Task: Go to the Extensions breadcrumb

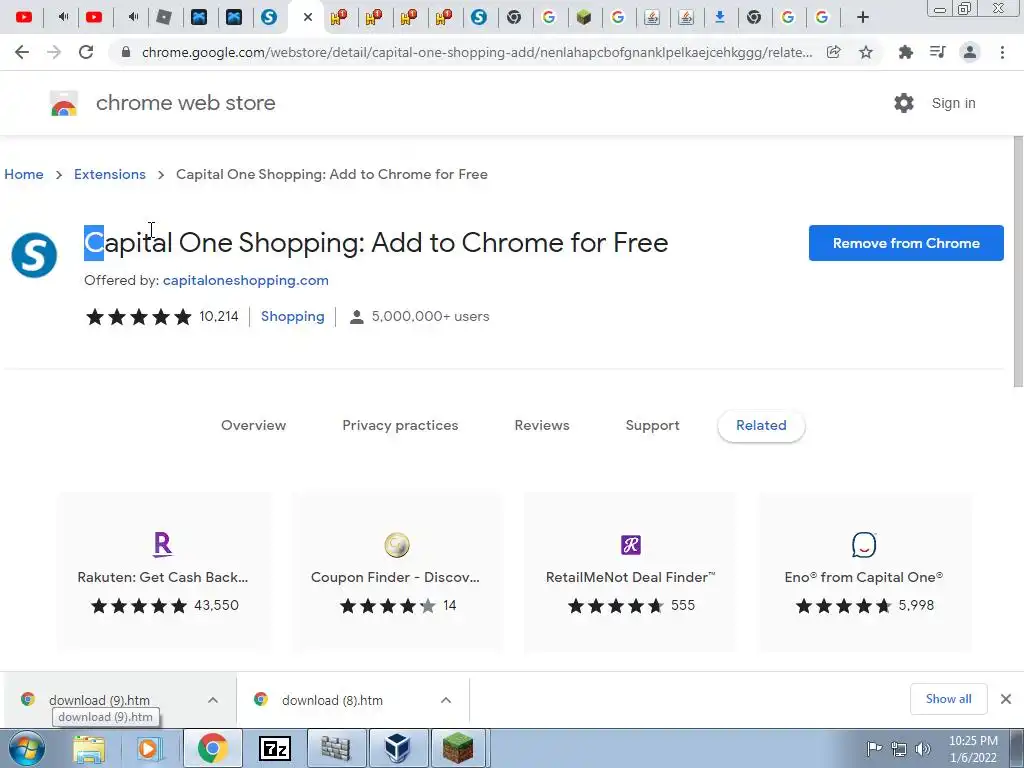Action: (110, 174)
